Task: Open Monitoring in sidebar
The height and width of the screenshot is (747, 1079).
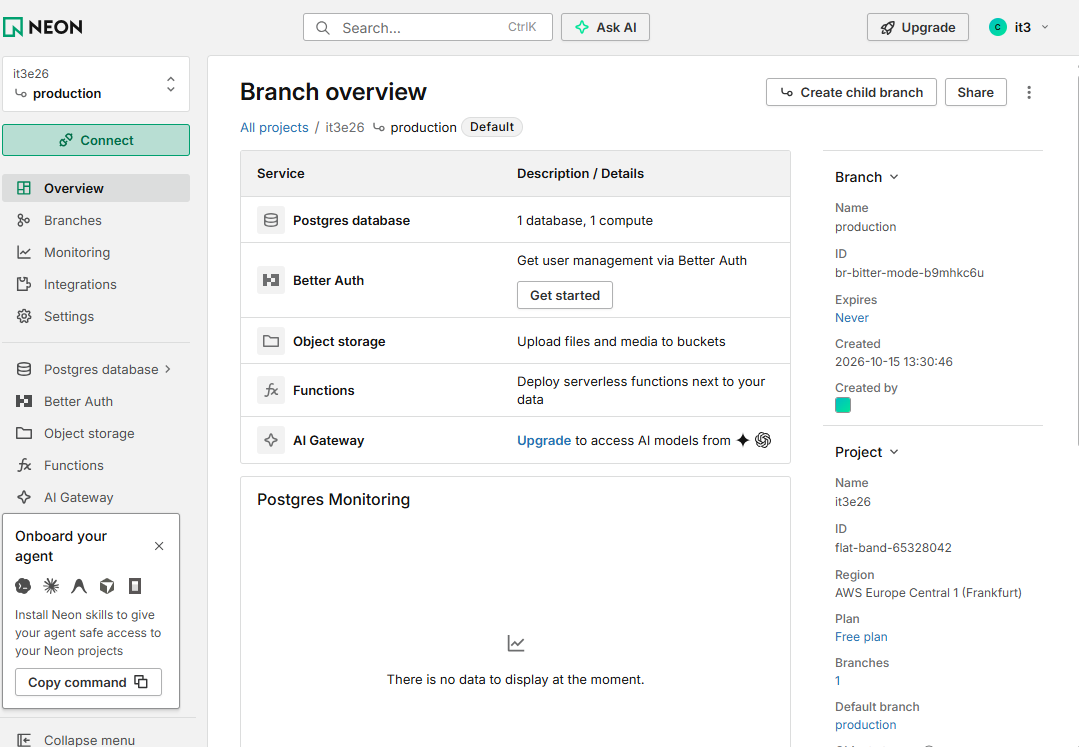Action: 96,252
